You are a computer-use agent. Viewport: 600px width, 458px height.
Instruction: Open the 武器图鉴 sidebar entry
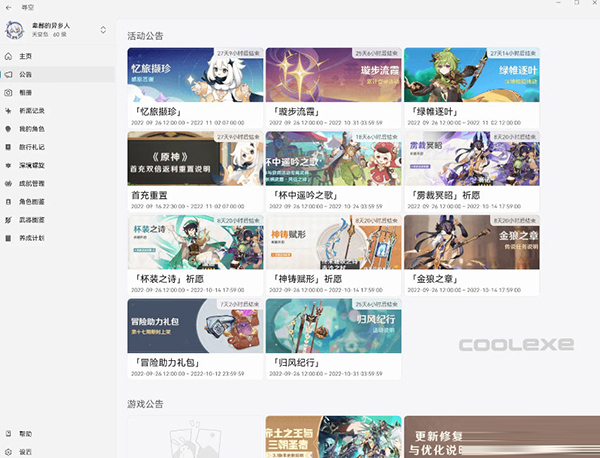point(57,220)
